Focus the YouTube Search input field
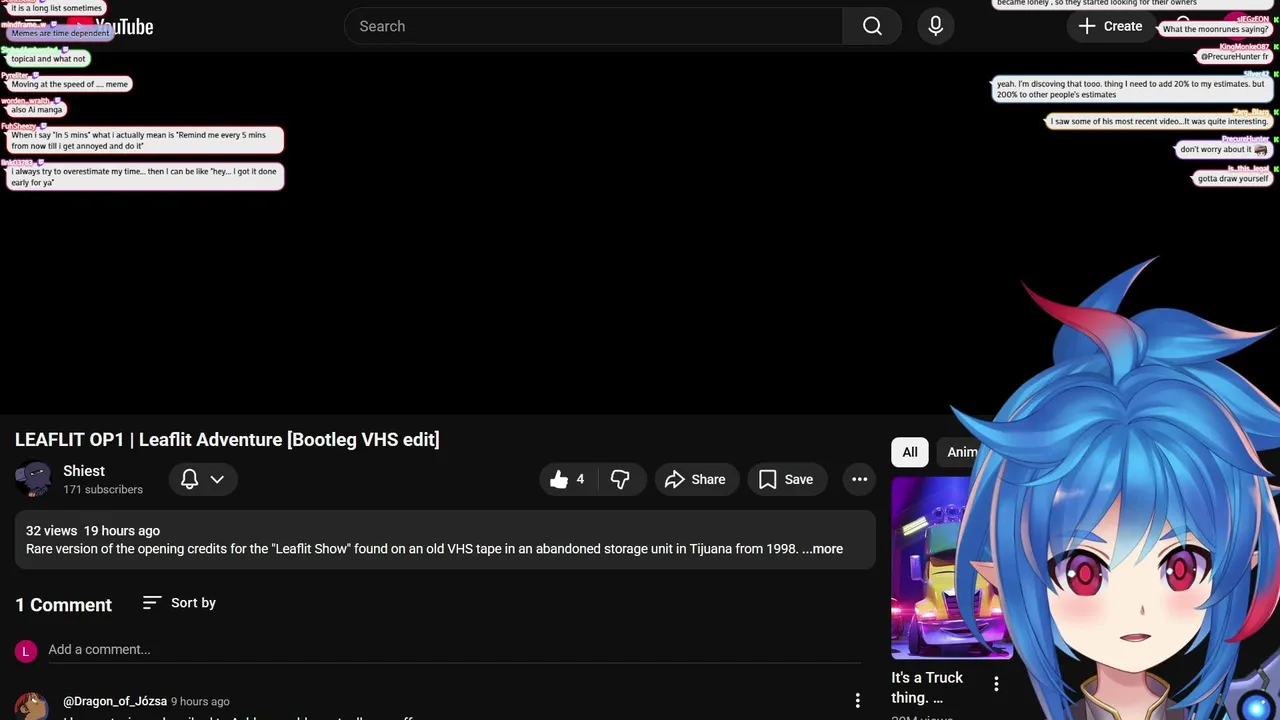The image size is (1280, 720). click(594, 26)
